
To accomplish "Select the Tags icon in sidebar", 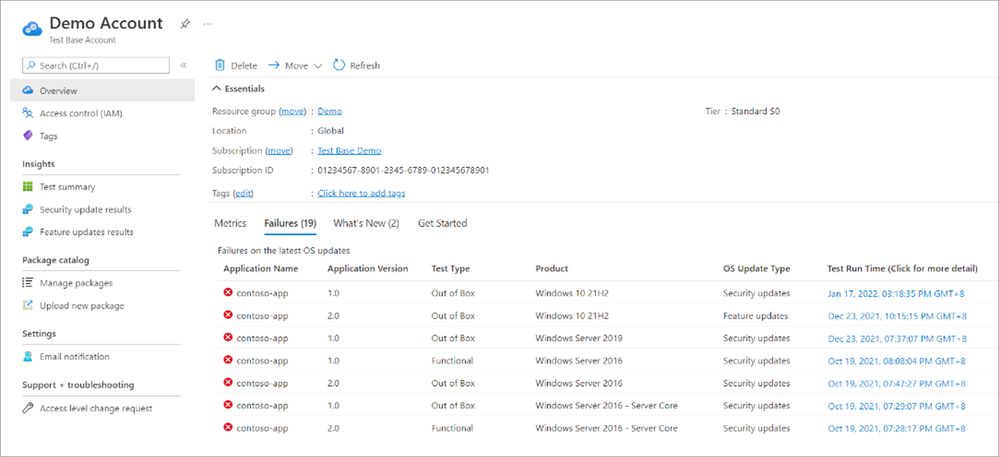I will point(28,136).
